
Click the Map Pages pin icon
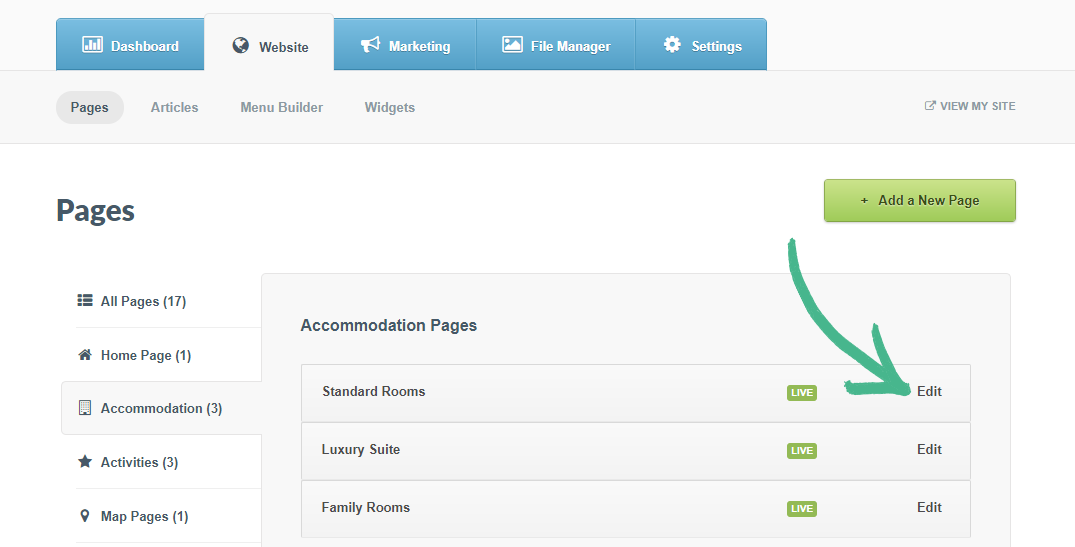point(85,516)
